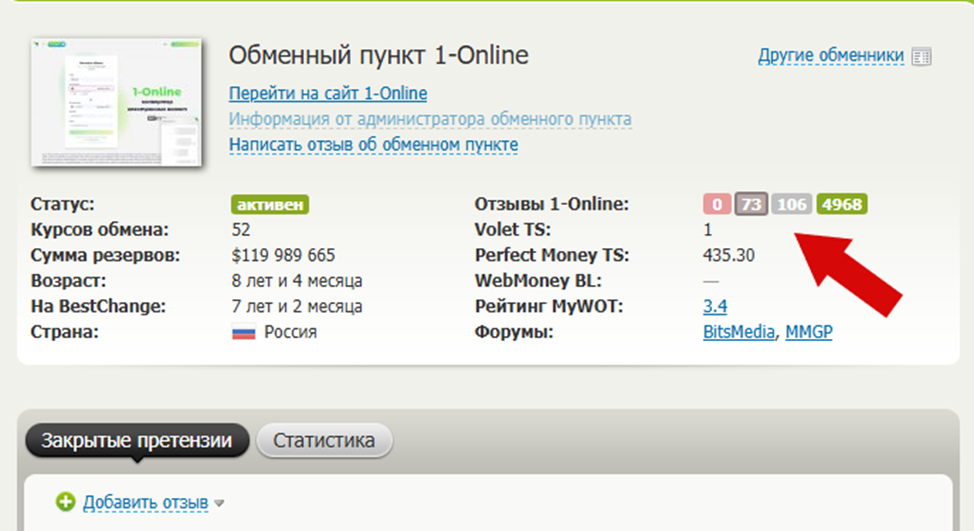Open the Другие обменники link
Viewport: 974px width, 531px height.
[x=831, y=55]
